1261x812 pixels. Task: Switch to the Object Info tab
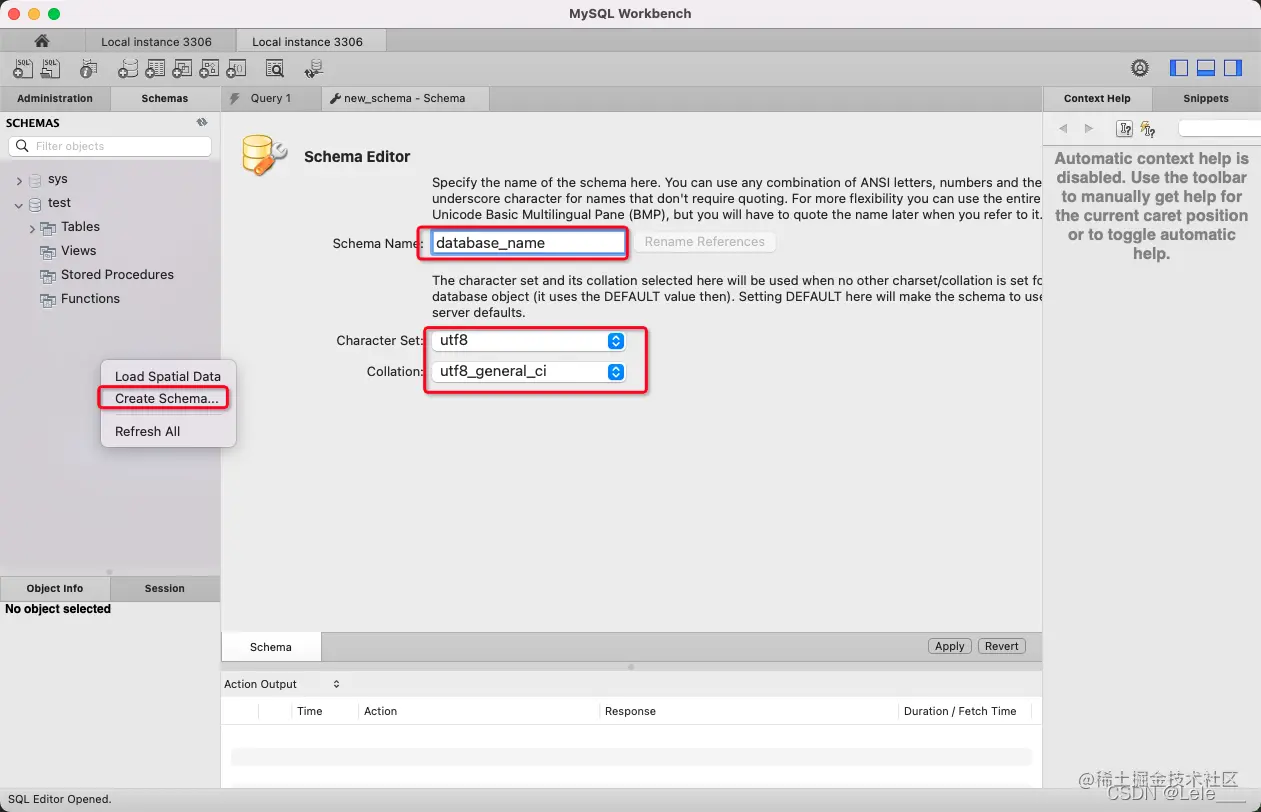[55, 588]
